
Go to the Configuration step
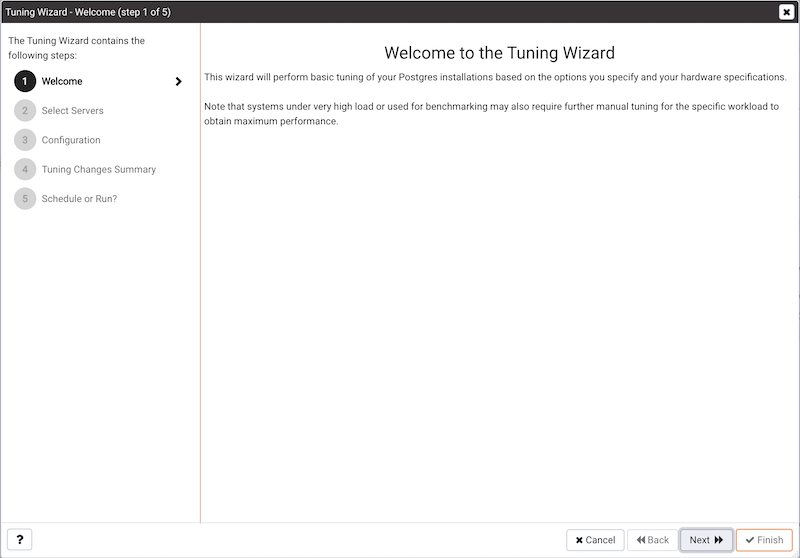point(71,140)
